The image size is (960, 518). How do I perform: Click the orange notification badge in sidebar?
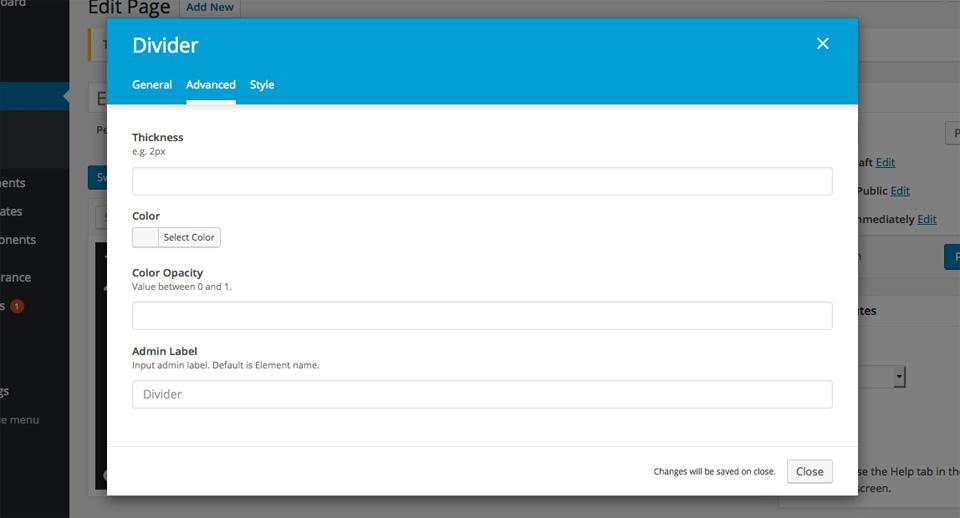pos(17,306)
